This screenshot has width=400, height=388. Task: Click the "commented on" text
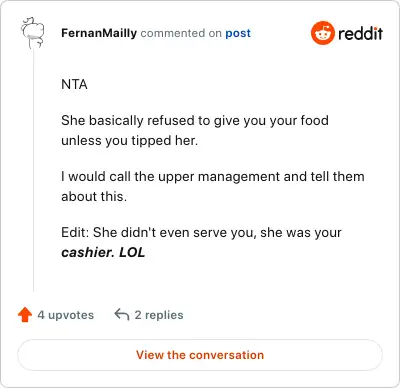(181, 33)
